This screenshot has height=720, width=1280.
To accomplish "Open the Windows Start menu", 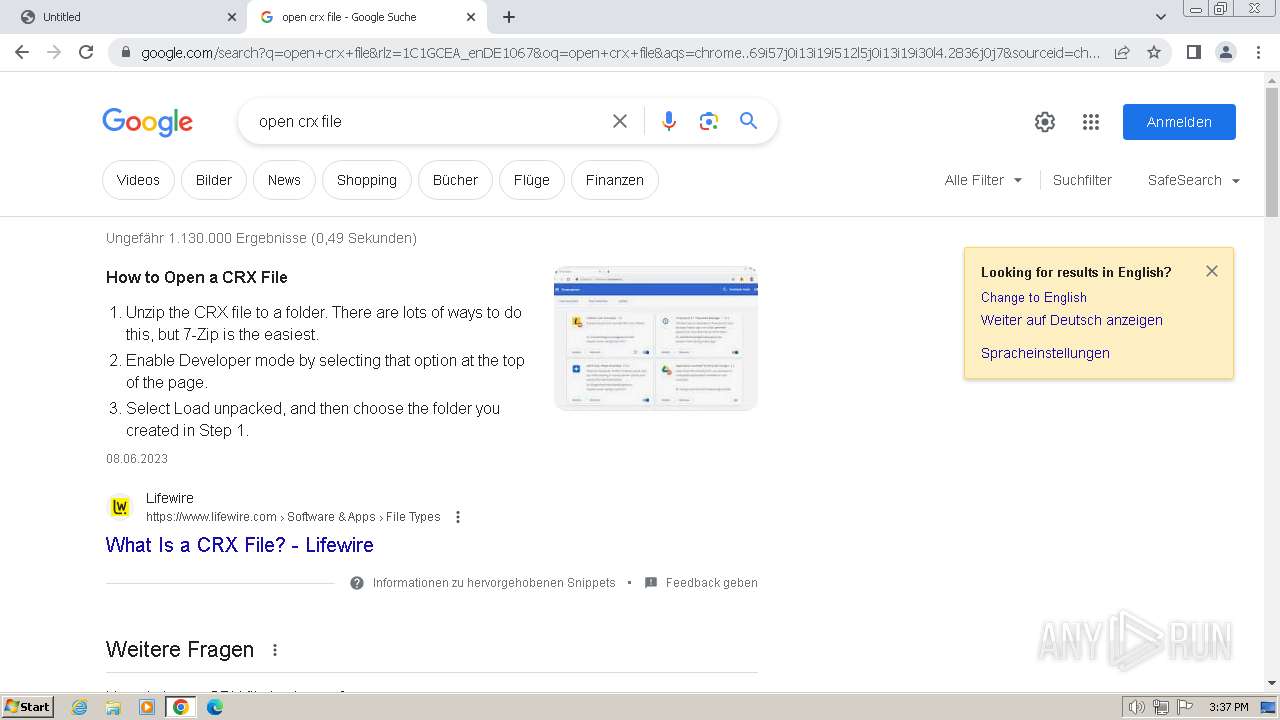I will (x=27, y=707).
